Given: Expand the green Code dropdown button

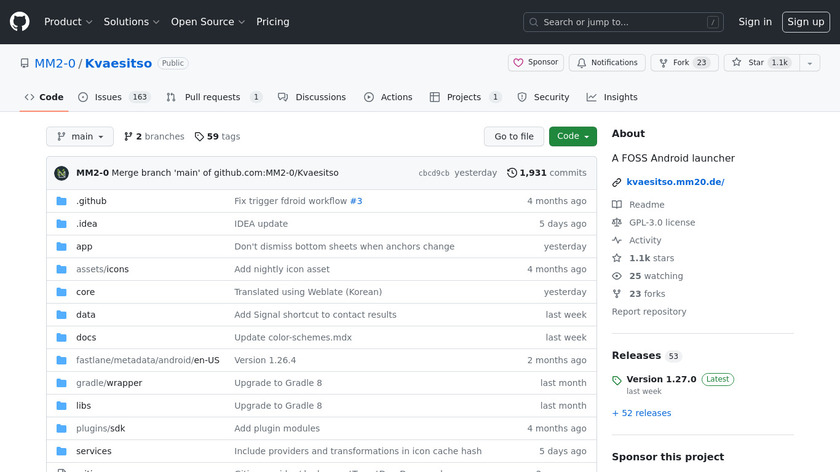Looking at the screenshot, I should (x=572, y=137).
